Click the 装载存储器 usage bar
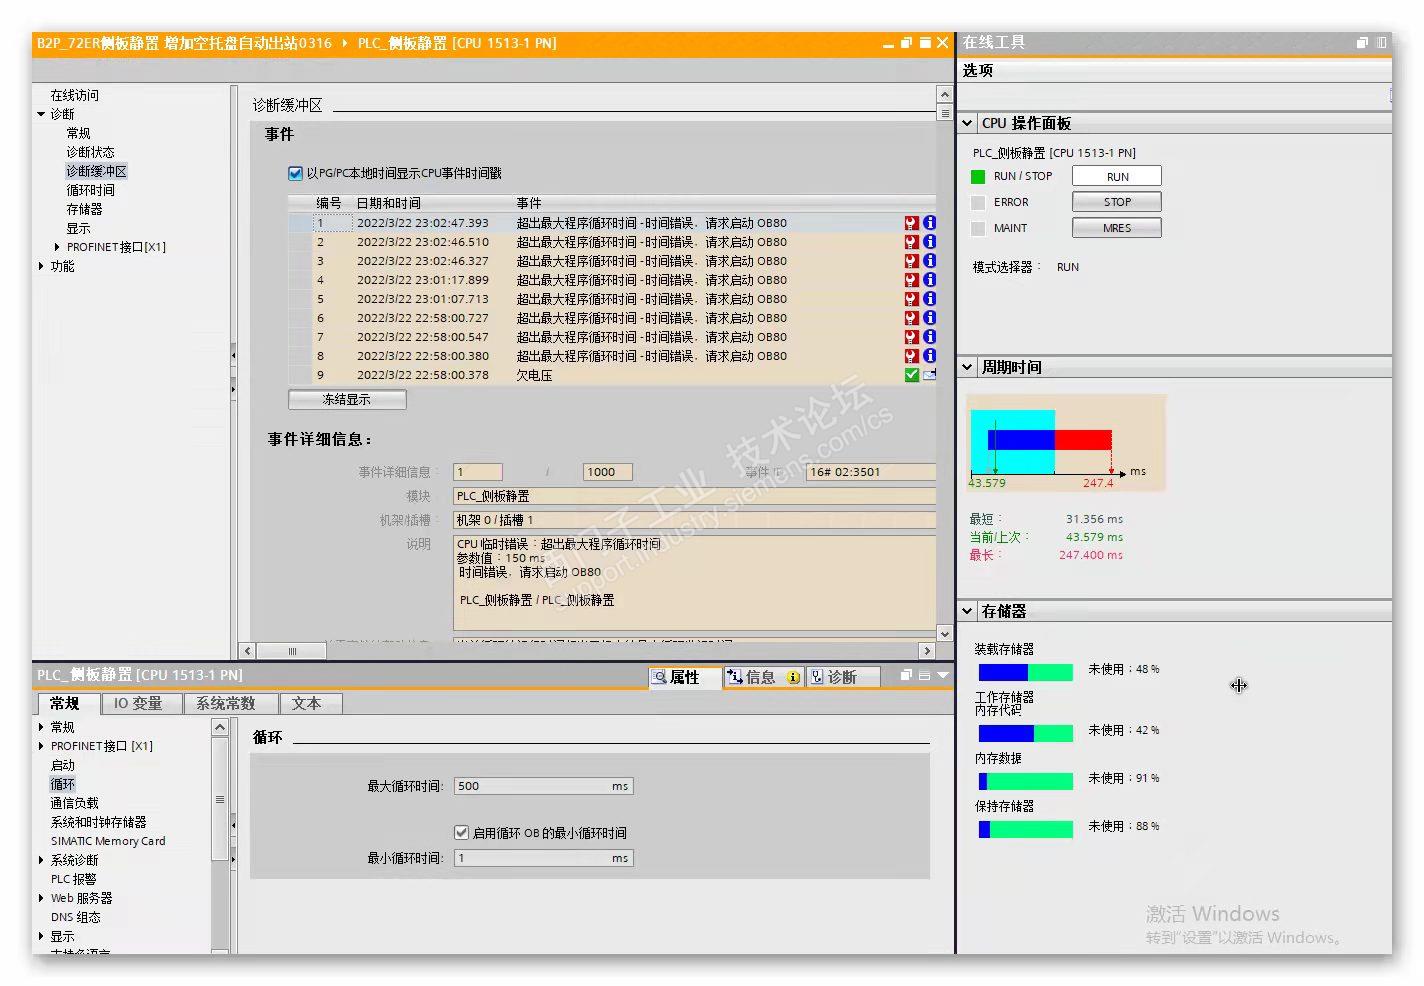The width and height of the screenshot is (1424, 986). (x=1025, y=672)
